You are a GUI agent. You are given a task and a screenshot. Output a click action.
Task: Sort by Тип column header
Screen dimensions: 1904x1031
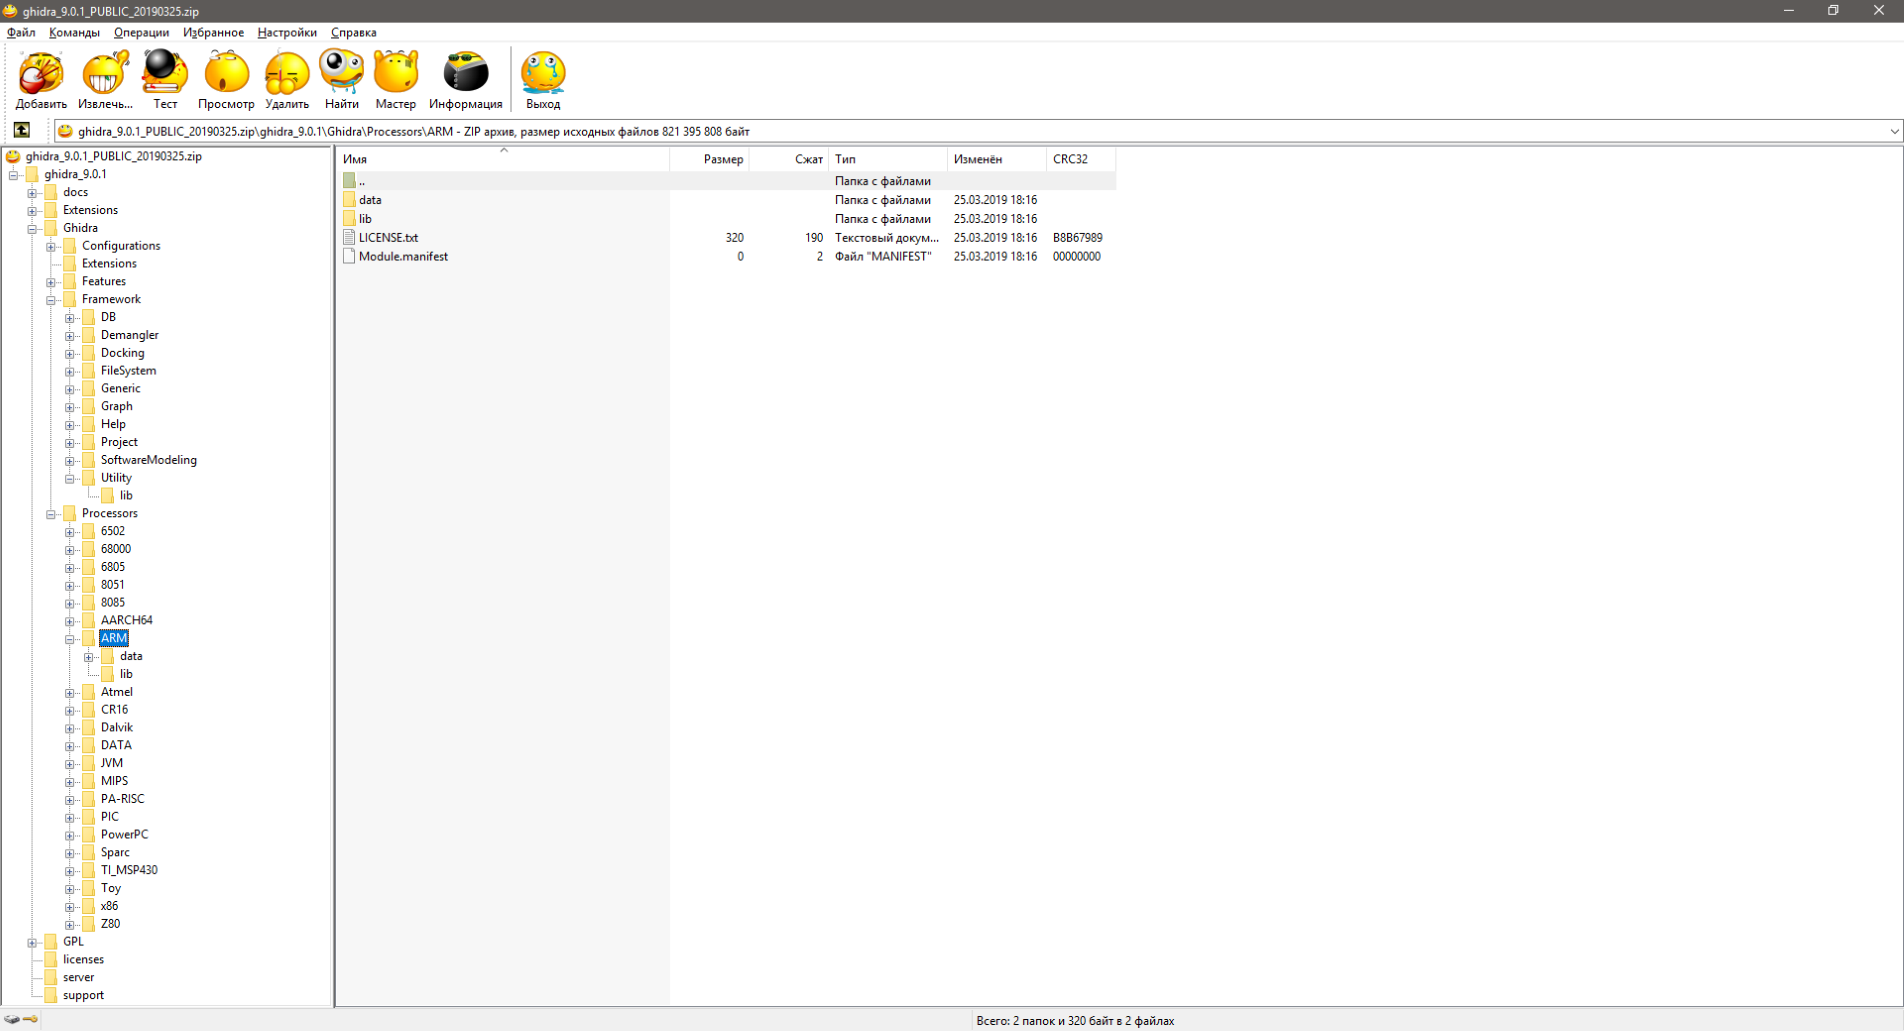tap(888, 159)
